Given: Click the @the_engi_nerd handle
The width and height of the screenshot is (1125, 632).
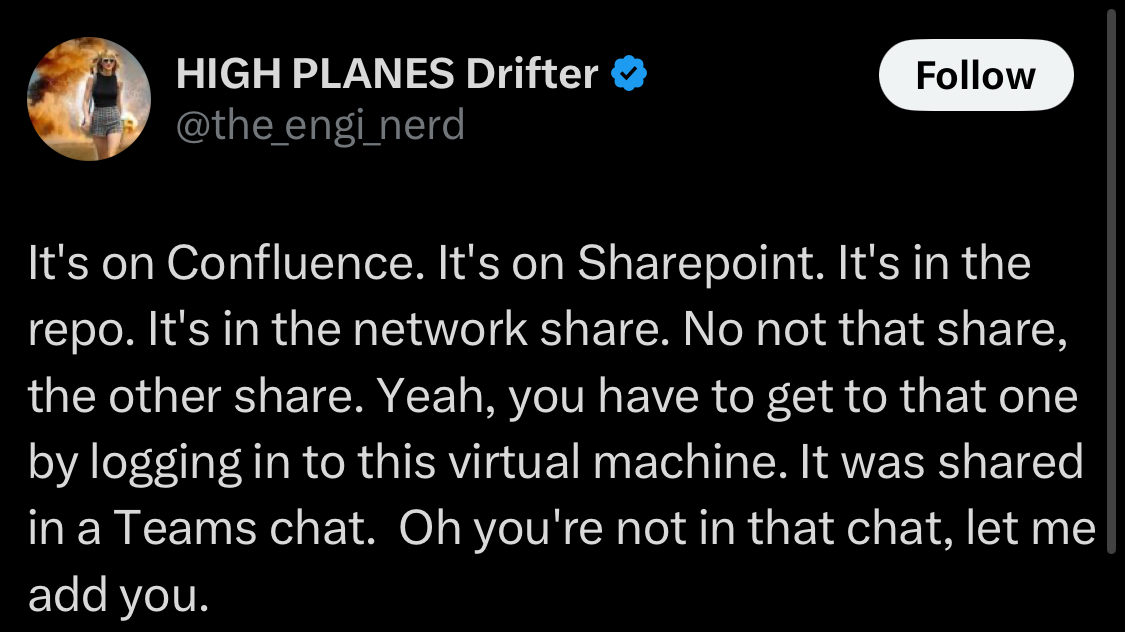Looking at the screenshot, I should click(320, 125).
